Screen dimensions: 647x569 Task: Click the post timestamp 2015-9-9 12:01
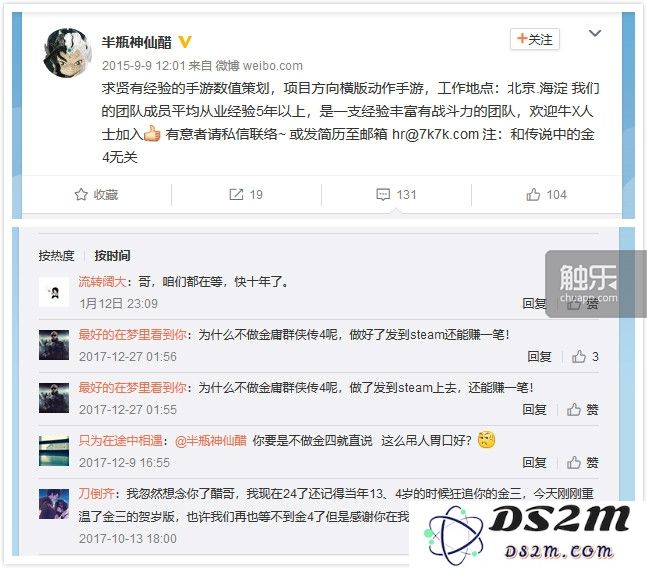[x=143, y=66]
